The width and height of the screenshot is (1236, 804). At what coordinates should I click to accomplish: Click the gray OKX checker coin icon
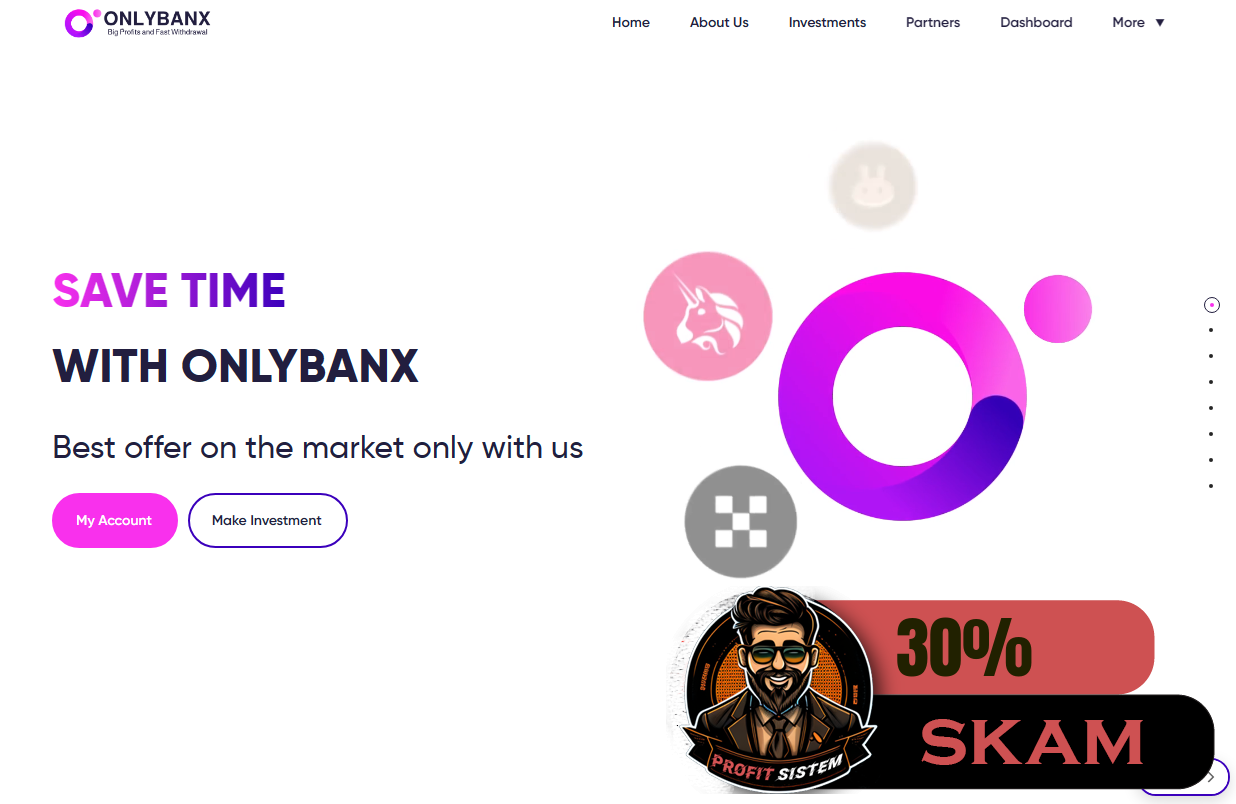[741, 522]
